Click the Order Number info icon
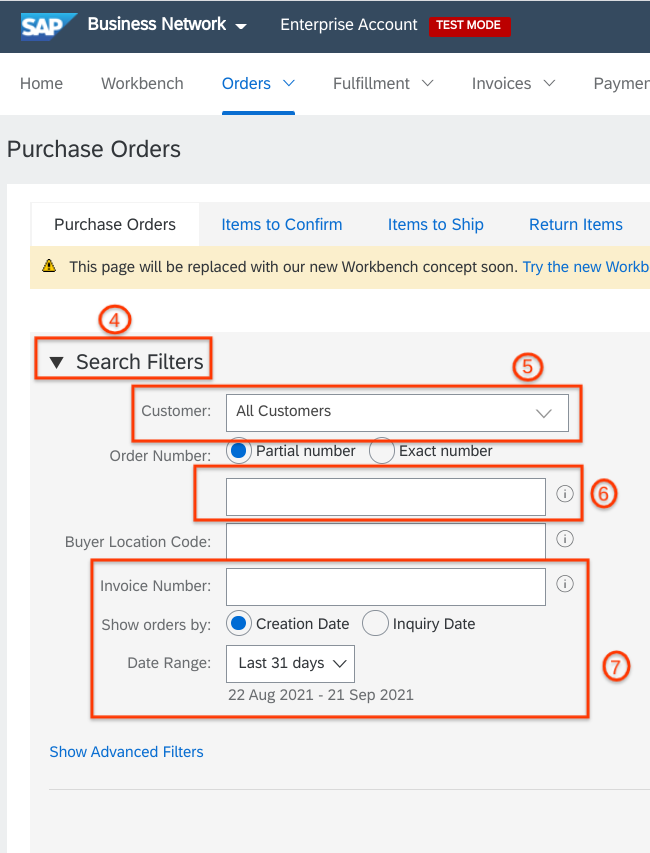The width and height of the screenshot is (650, 853). [x=565, y=493]
